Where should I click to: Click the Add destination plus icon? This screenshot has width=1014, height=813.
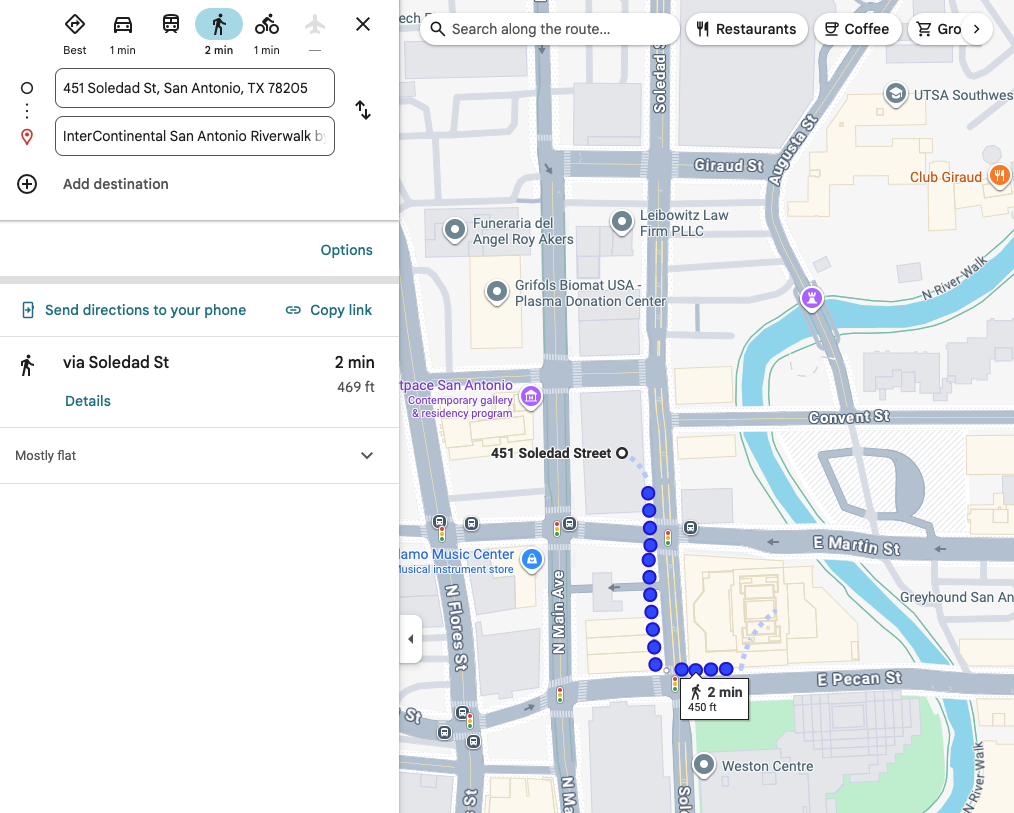[27, 184]
